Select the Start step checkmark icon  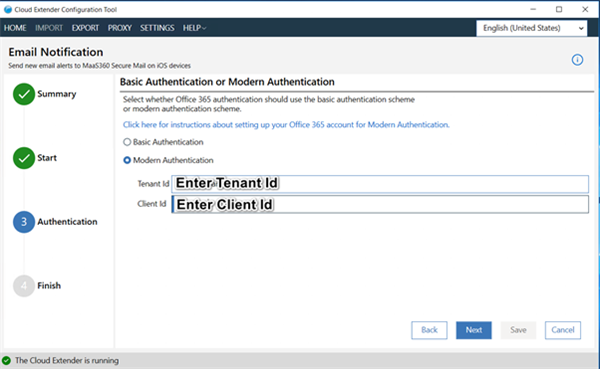[24, 158]
